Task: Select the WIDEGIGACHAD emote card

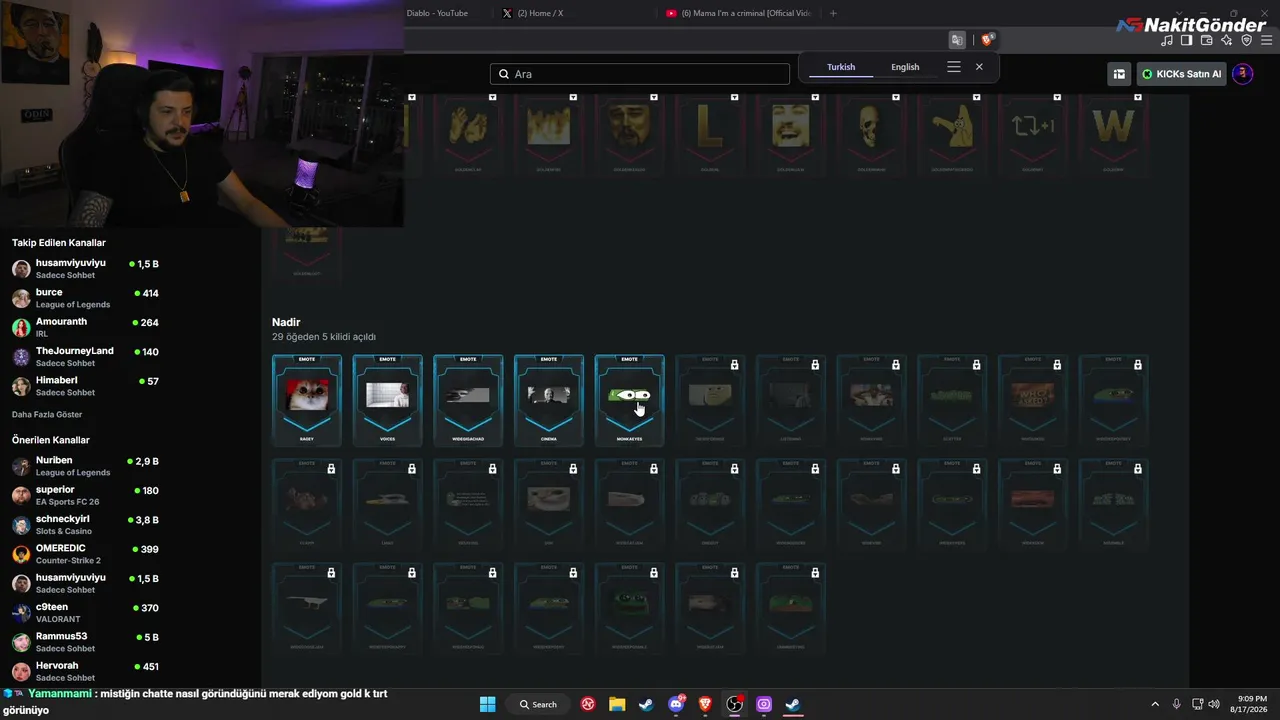Action: pyautogui.click(x=468, y=400)
